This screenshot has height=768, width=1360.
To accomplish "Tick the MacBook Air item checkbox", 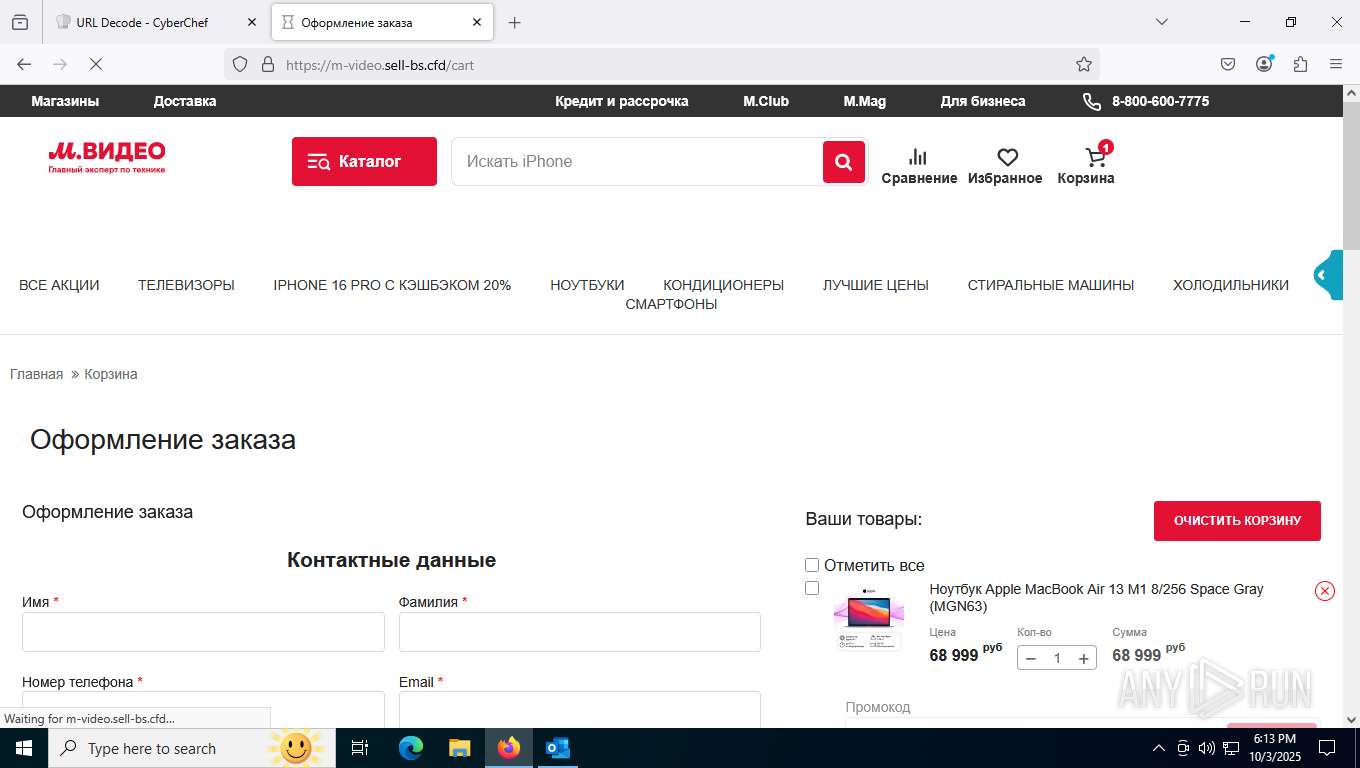I will pos(812,588).
